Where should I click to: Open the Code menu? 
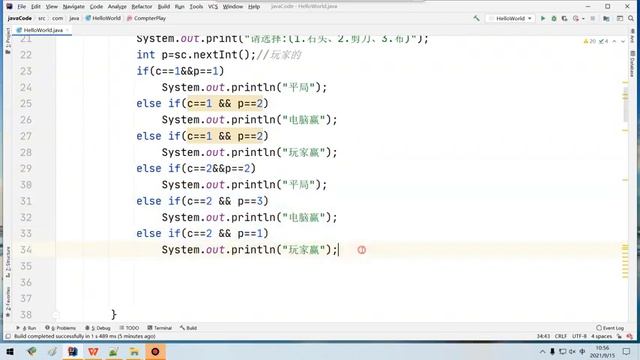click(x=96, y=7)
